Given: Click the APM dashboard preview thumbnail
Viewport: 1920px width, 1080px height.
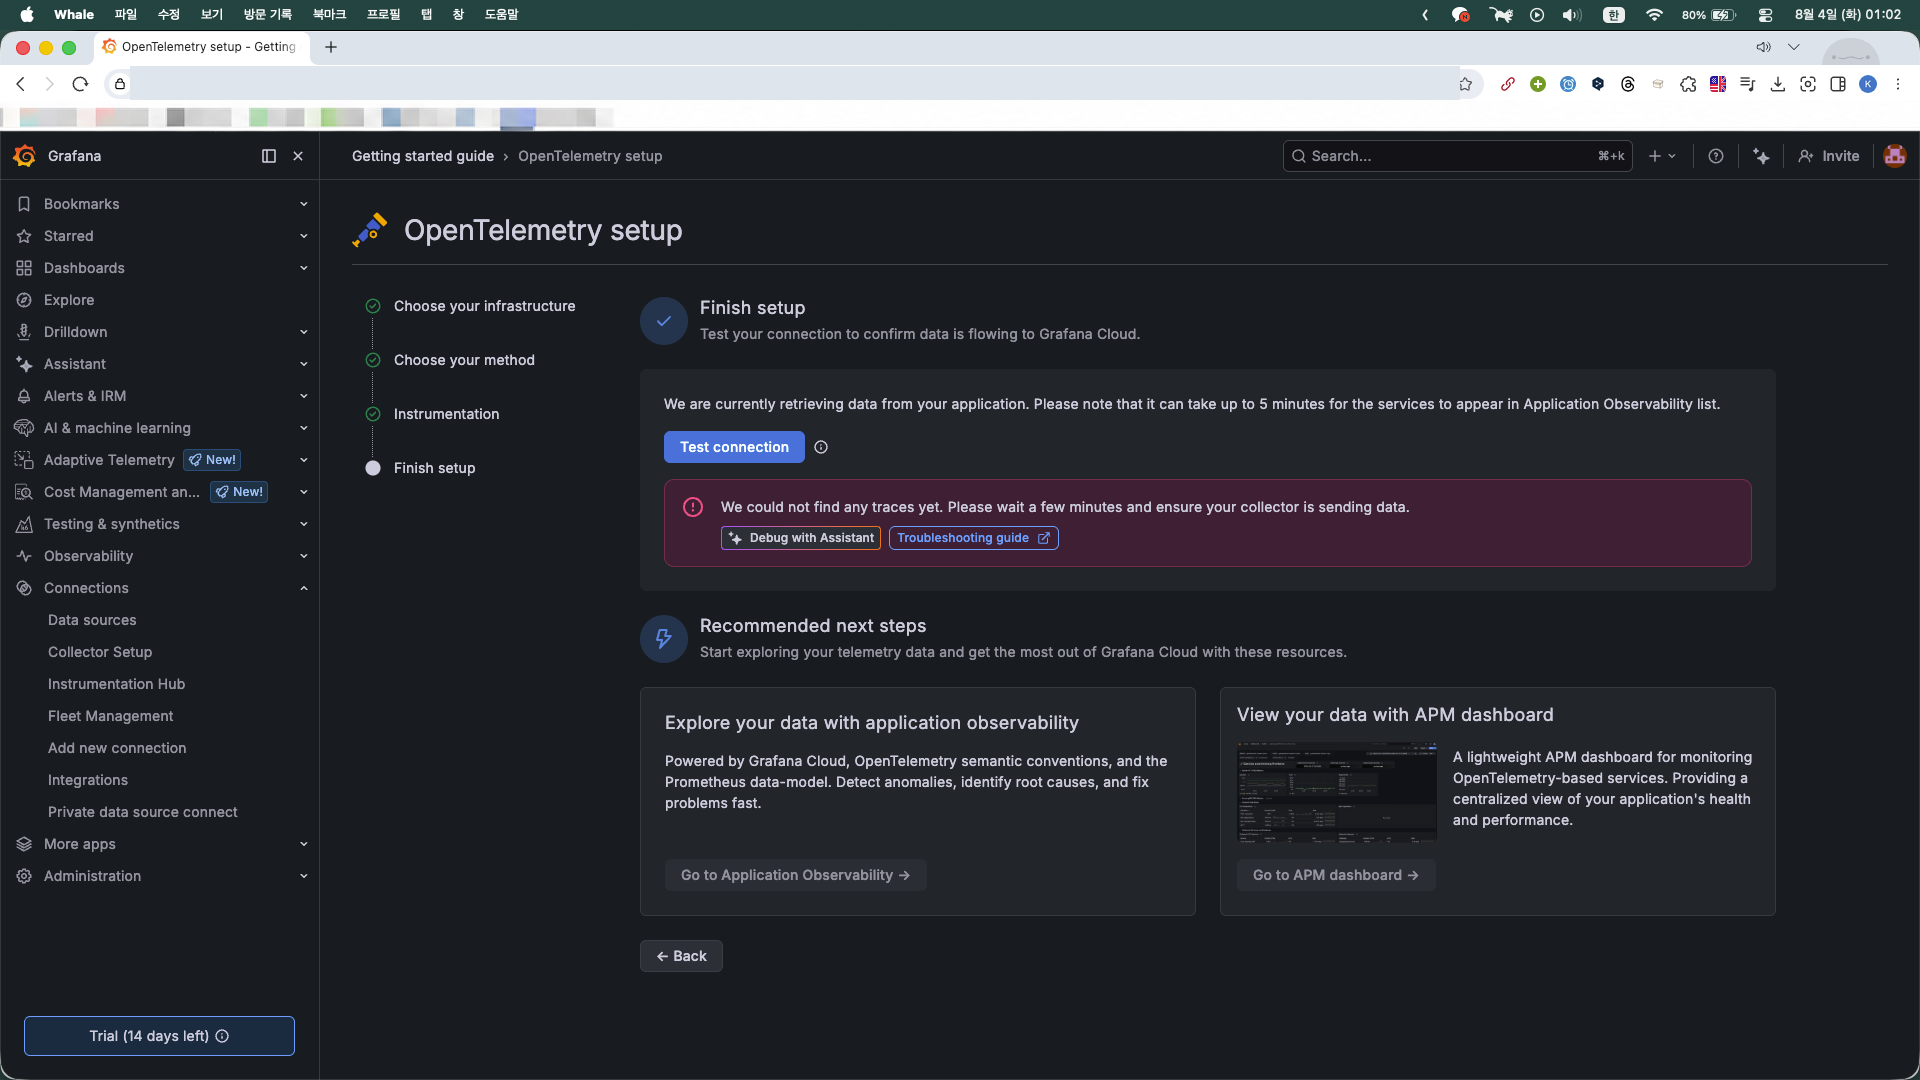Looking at the screenshot, I should (x=1337, y=791).
